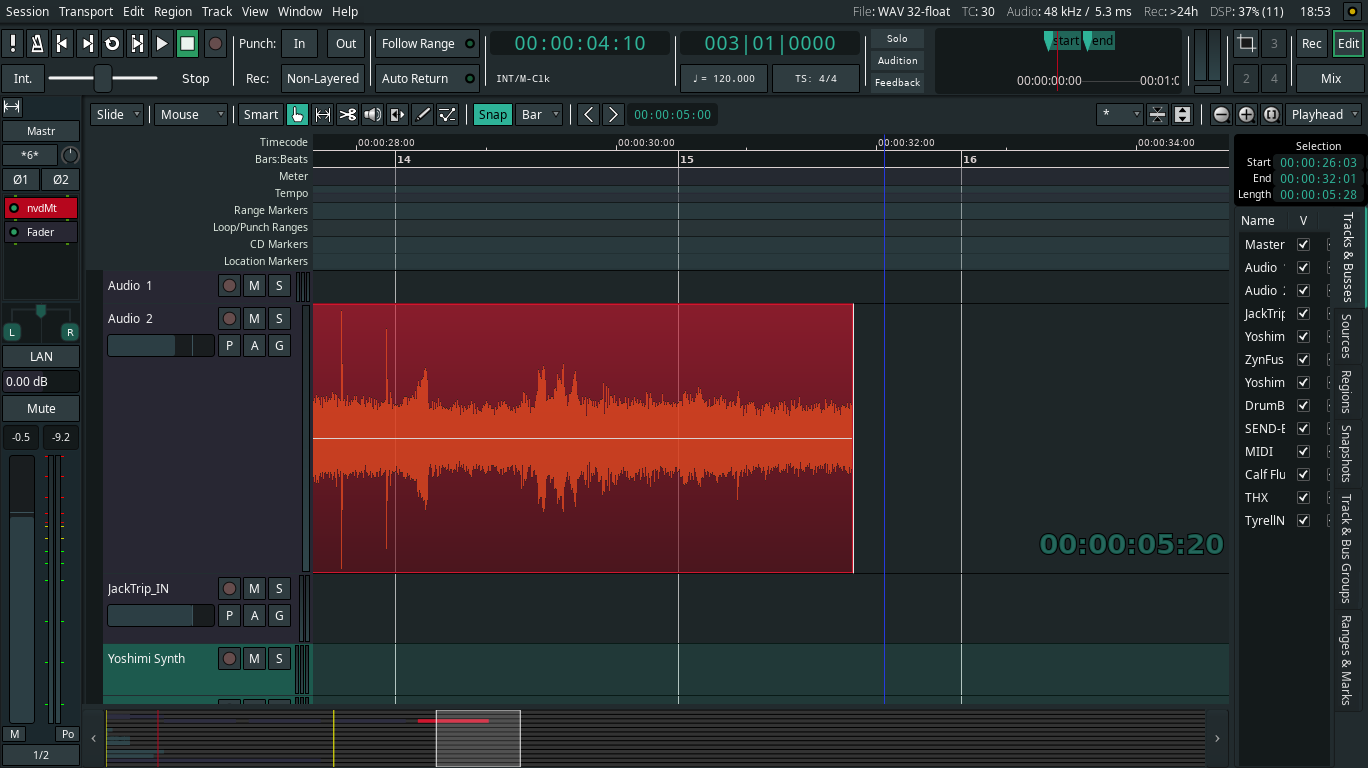This screenshot has width=1368, height=768.
Task: Switch to the Regions side tab
Action: click(x=1346, y=392)
